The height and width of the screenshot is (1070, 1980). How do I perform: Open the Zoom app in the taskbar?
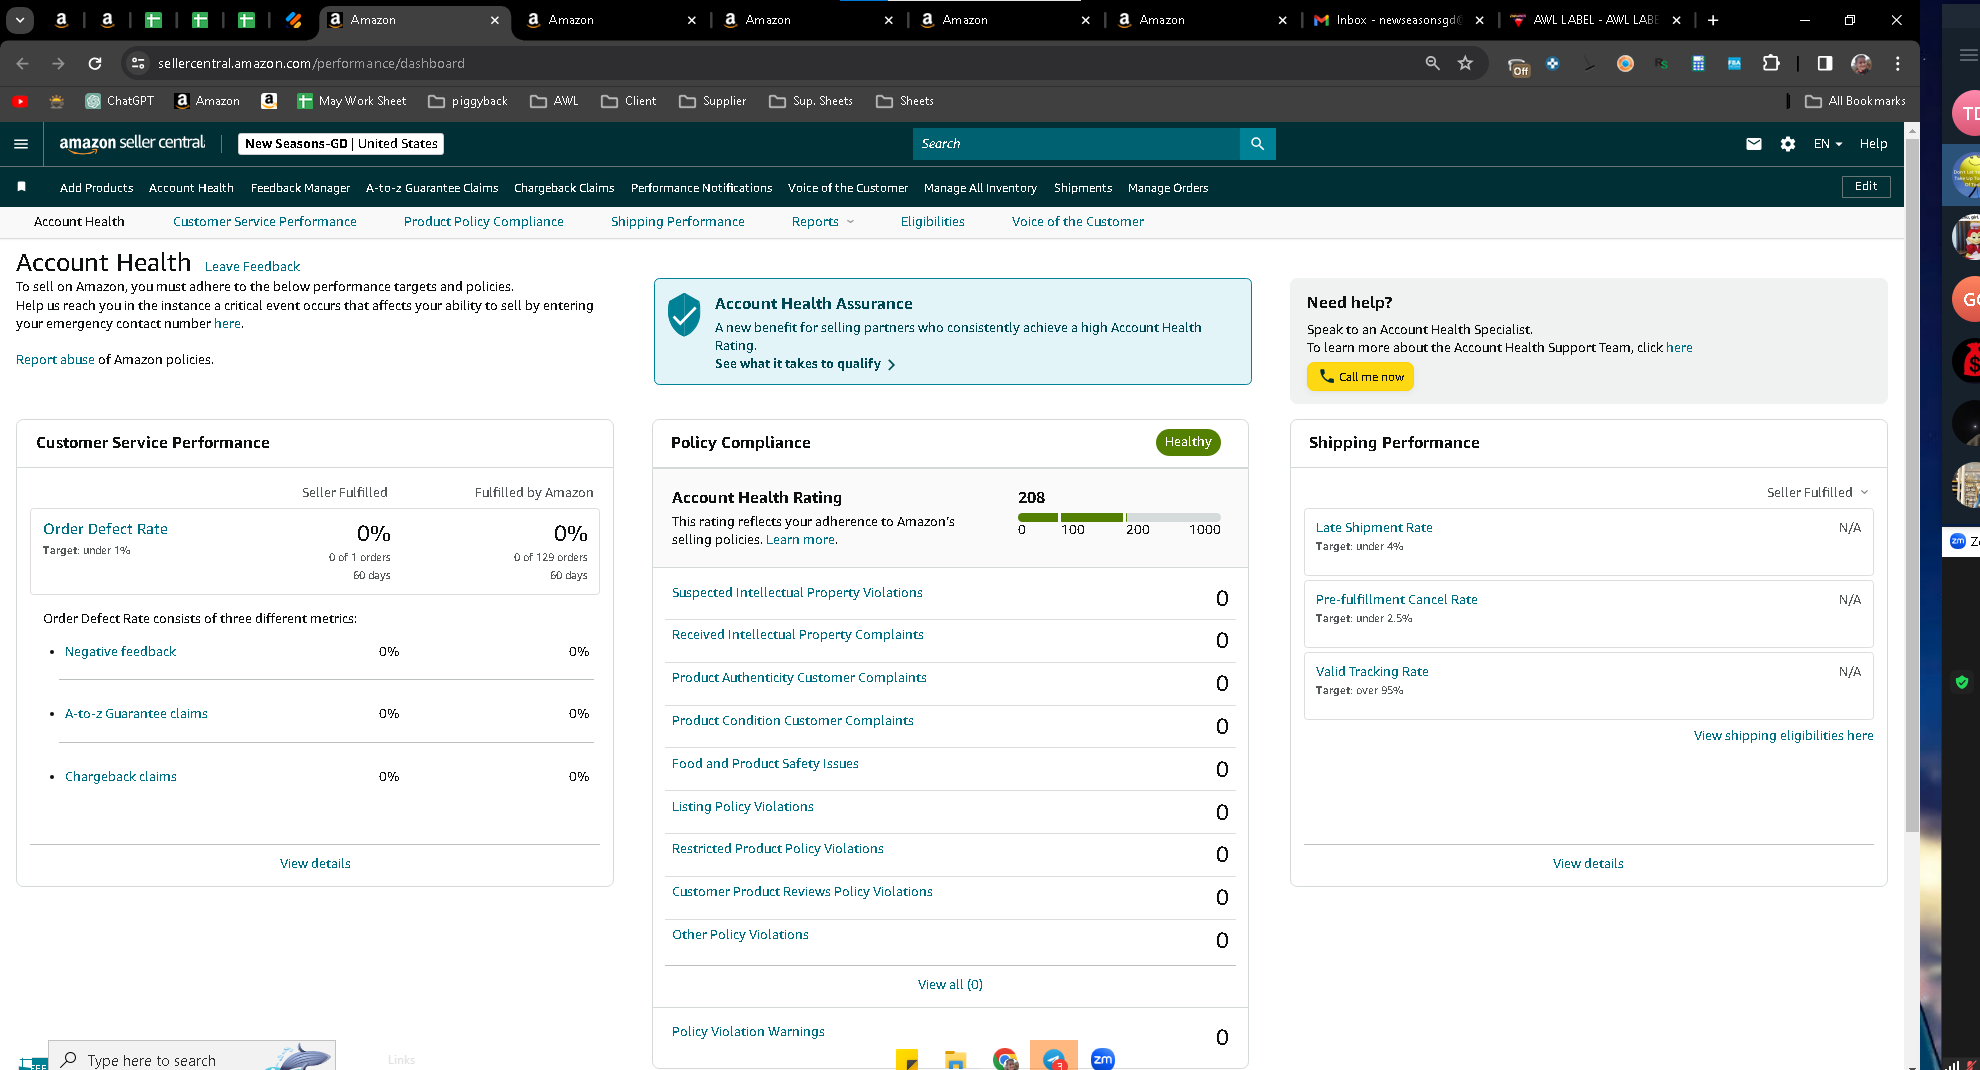pos(1103,1058)
